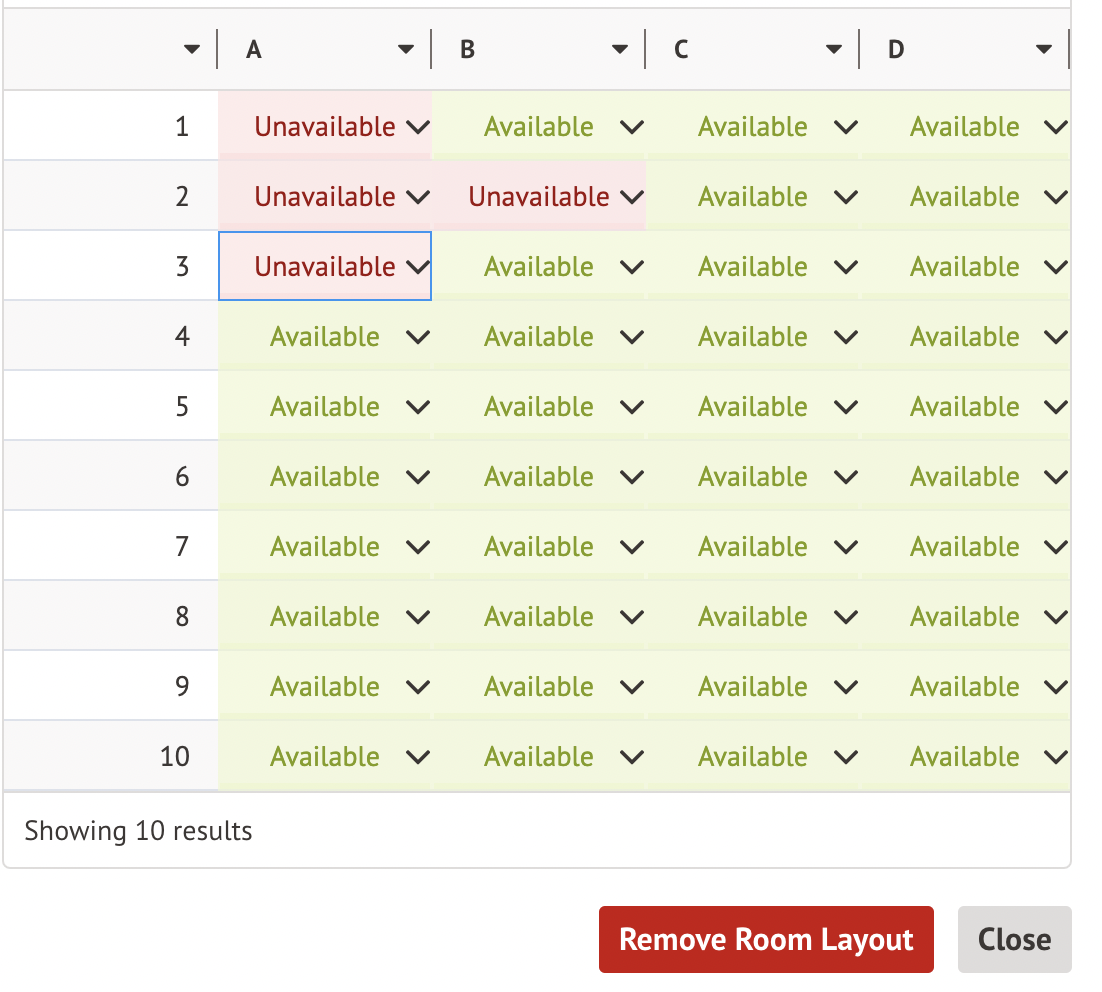Expand chevron for seat A10 Available
The image size is (1102, 992).
[x=418, y=757]
